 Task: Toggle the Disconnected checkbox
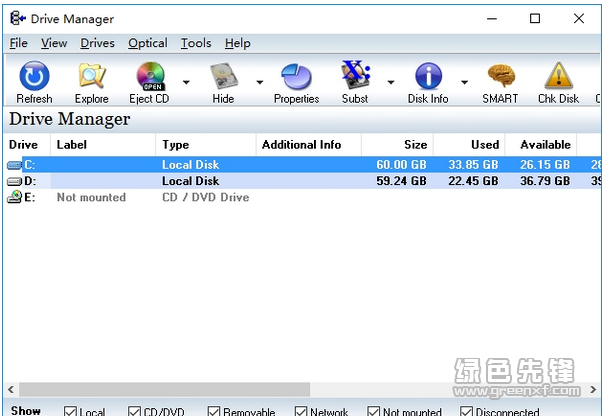(x=466, y=411)
